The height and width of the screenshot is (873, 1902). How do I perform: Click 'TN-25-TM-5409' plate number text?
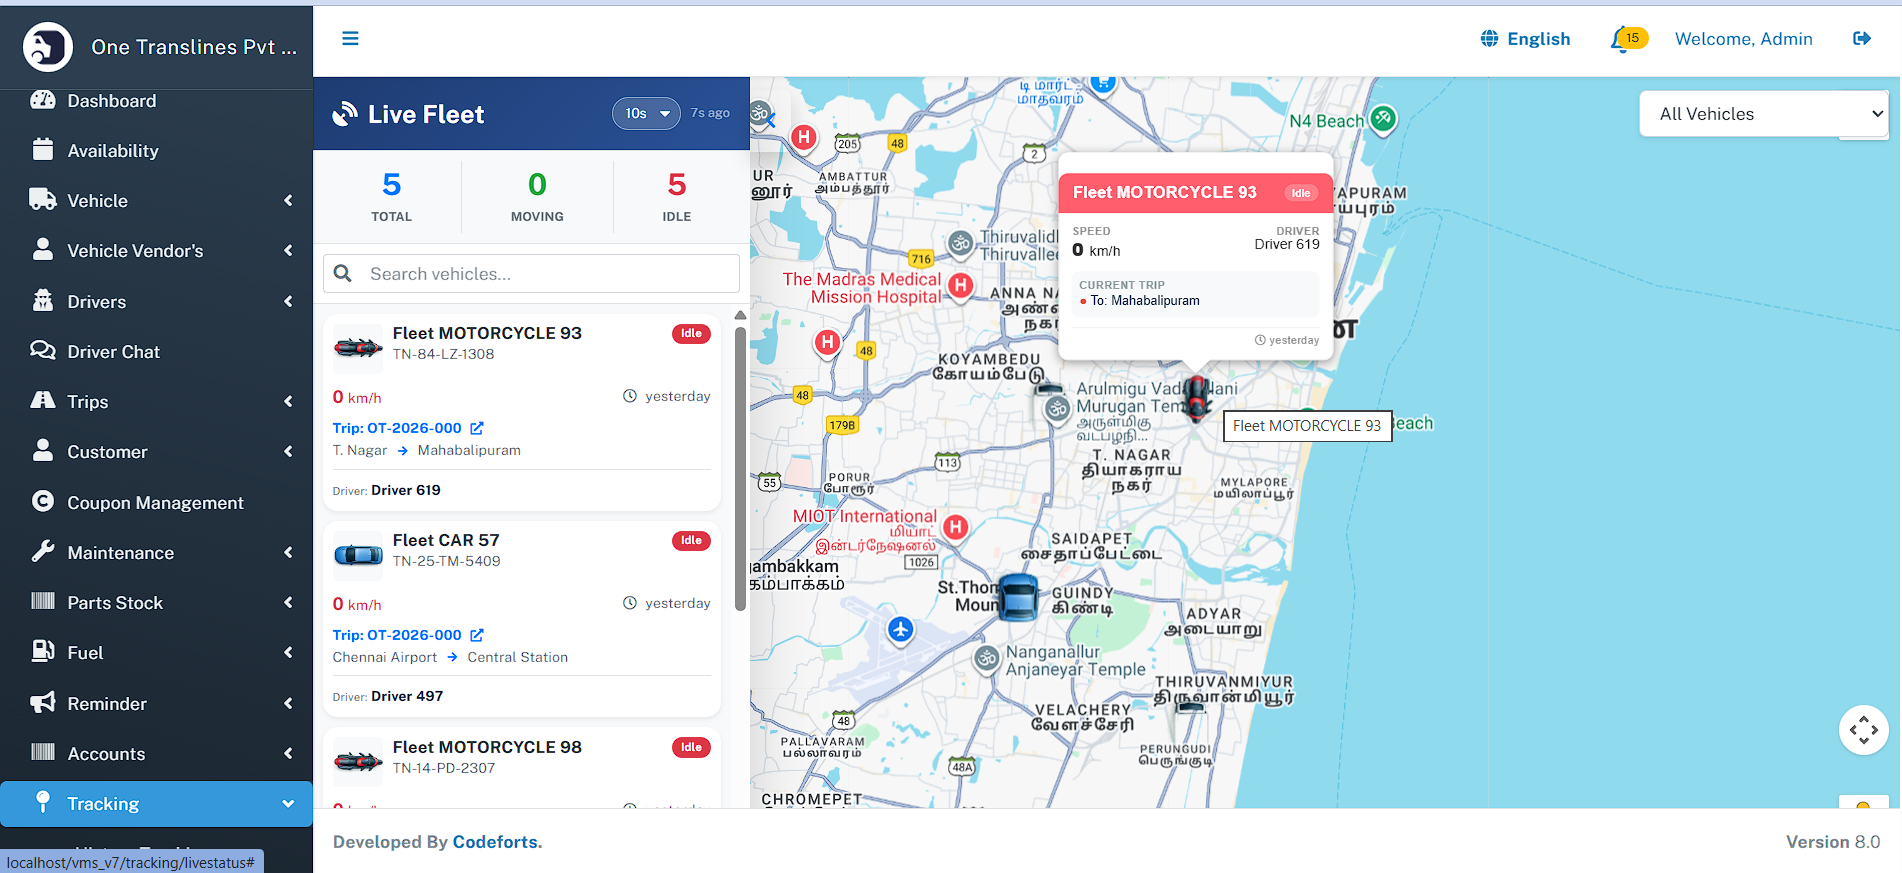[446, 561]
